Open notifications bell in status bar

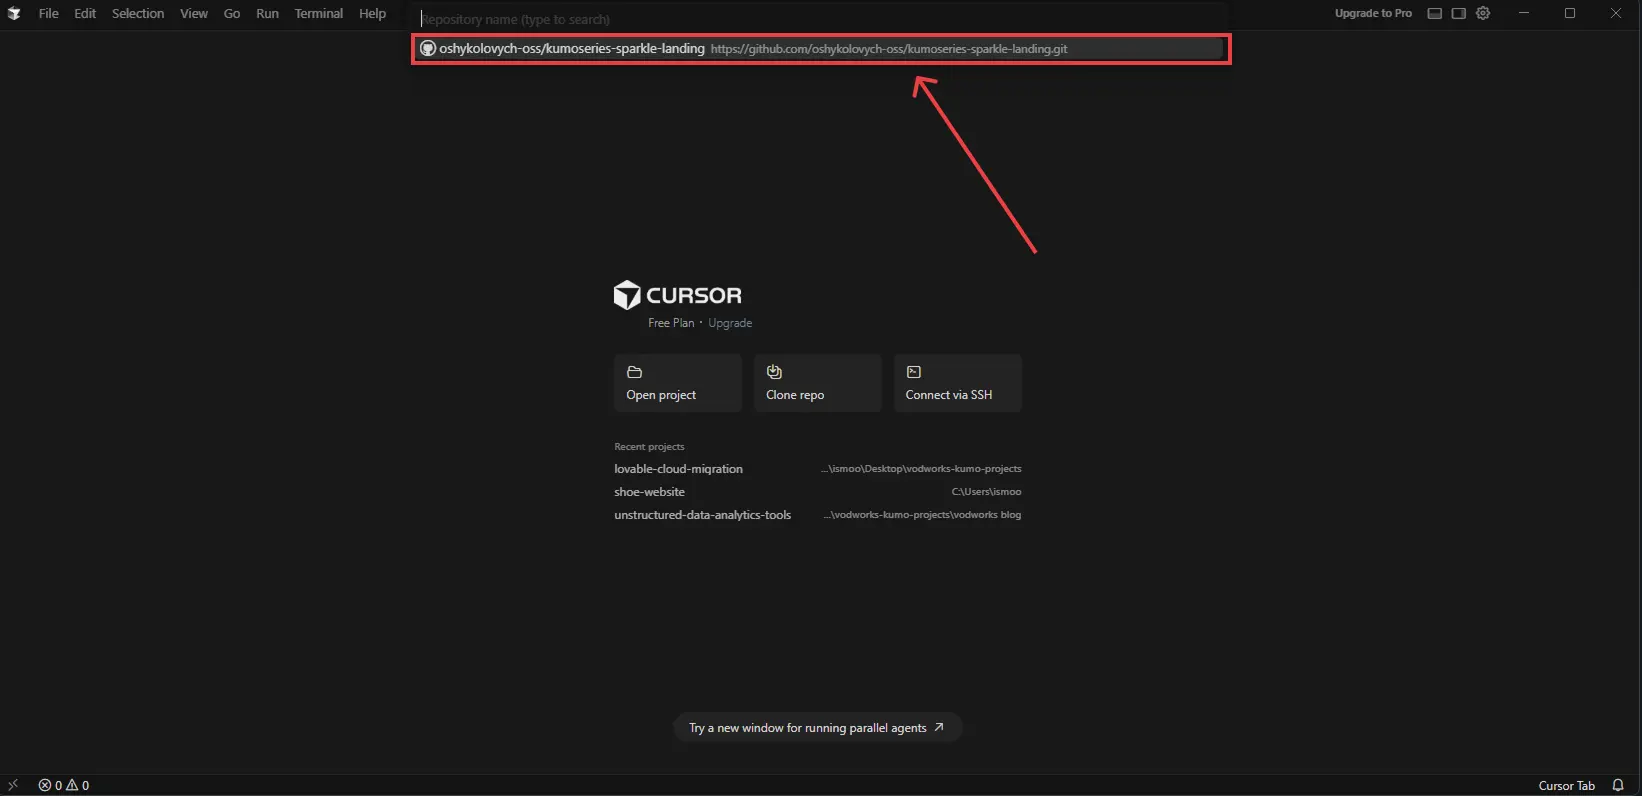coord(1618,785)
